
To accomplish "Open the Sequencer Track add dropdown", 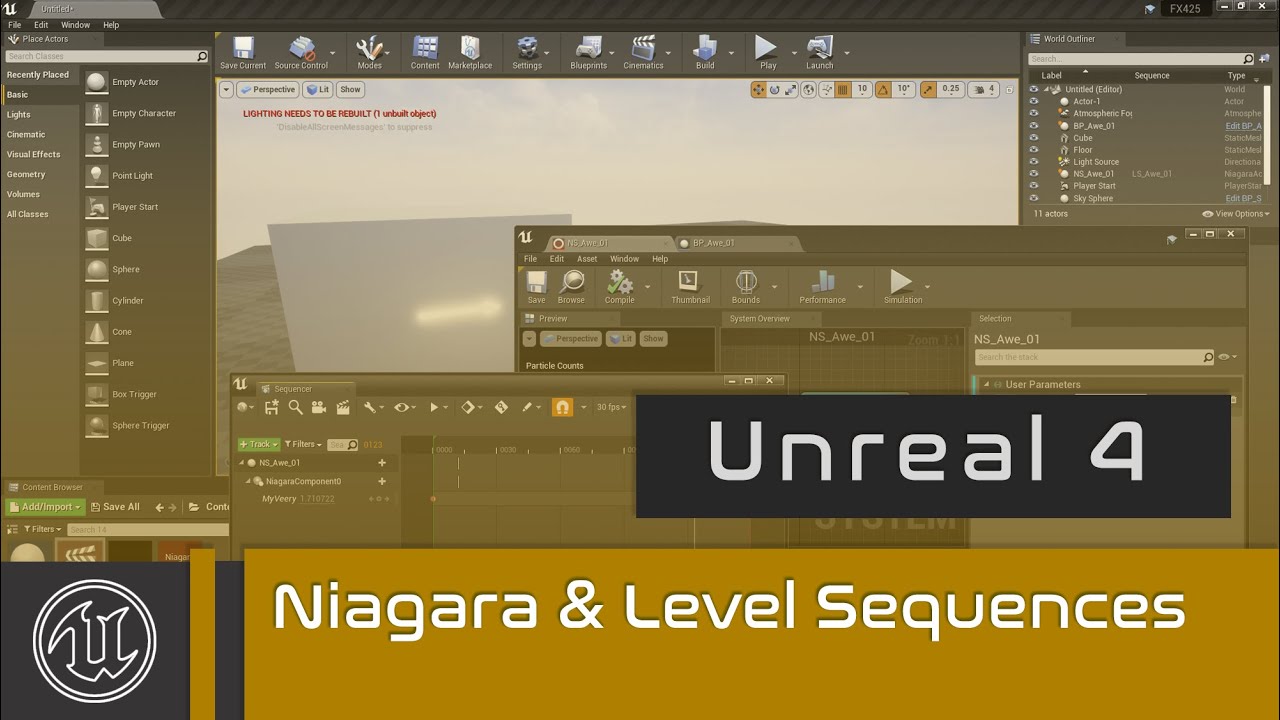I will pyautogui.click(x=259, y=444).
